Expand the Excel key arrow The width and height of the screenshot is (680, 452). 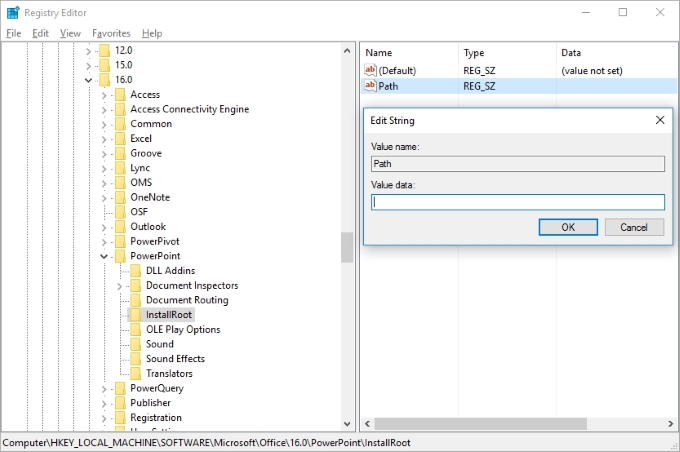104,139
